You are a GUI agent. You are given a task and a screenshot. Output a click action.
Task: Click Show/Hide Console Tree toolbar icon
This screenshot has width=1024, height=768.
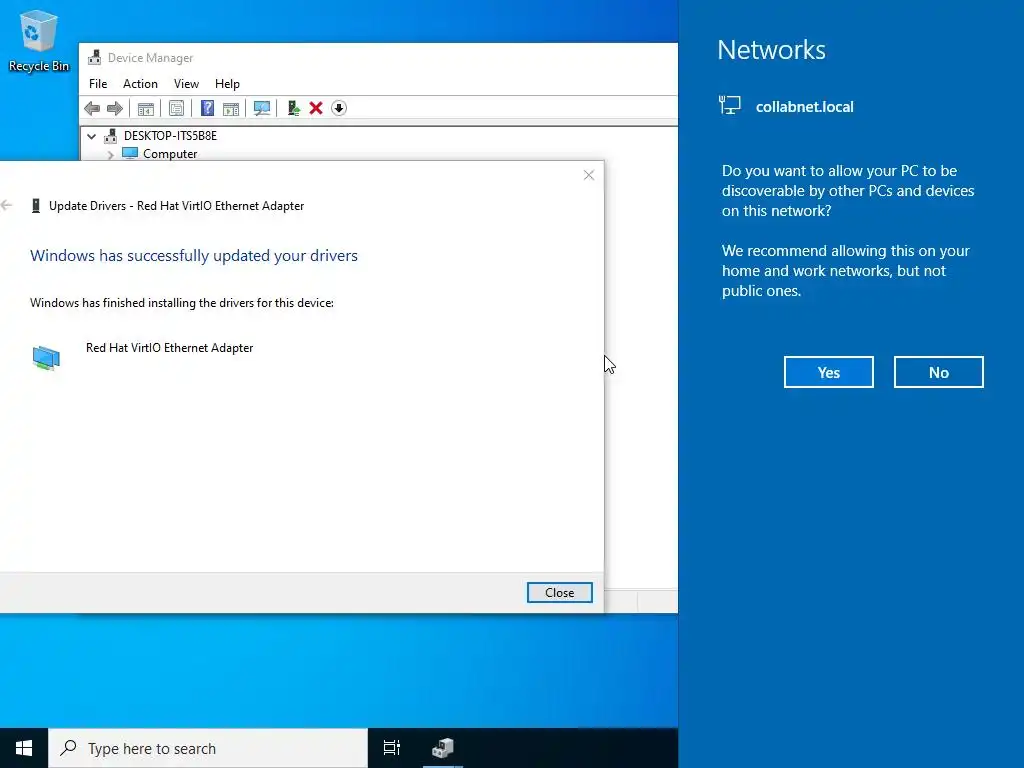tap(146, 108)
